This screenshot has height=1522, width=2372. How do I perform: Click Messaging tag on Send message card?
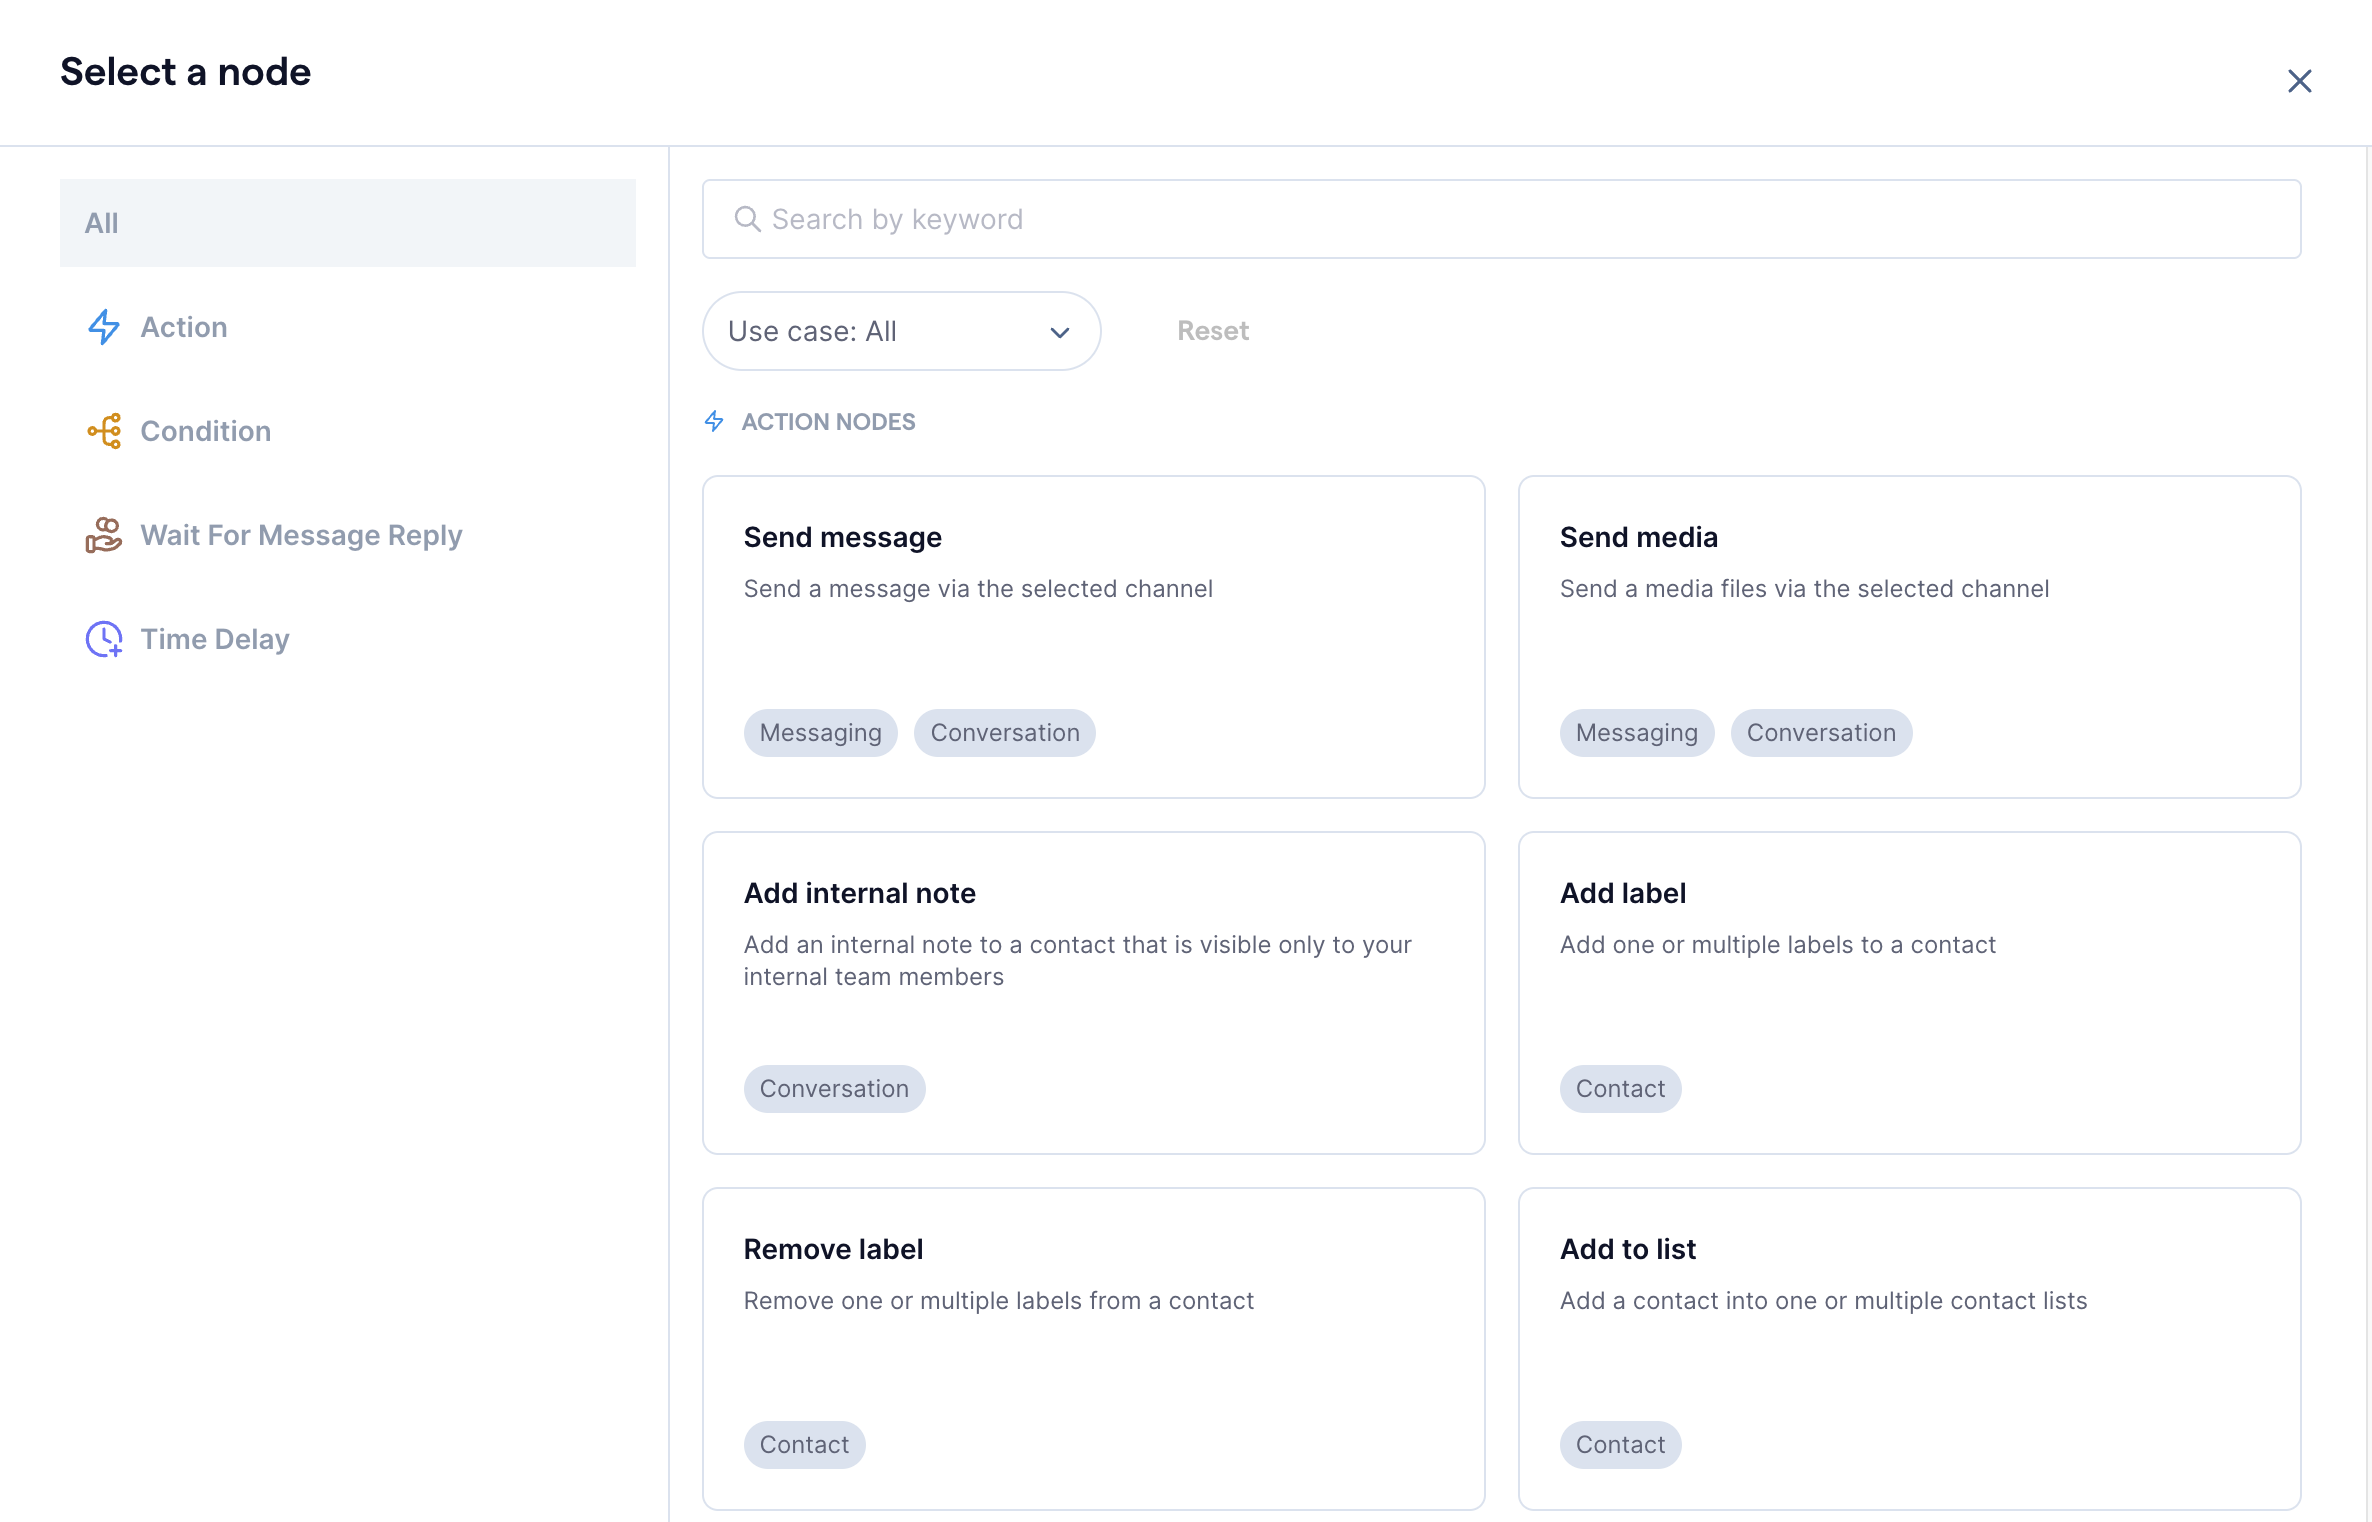point(820,733)
